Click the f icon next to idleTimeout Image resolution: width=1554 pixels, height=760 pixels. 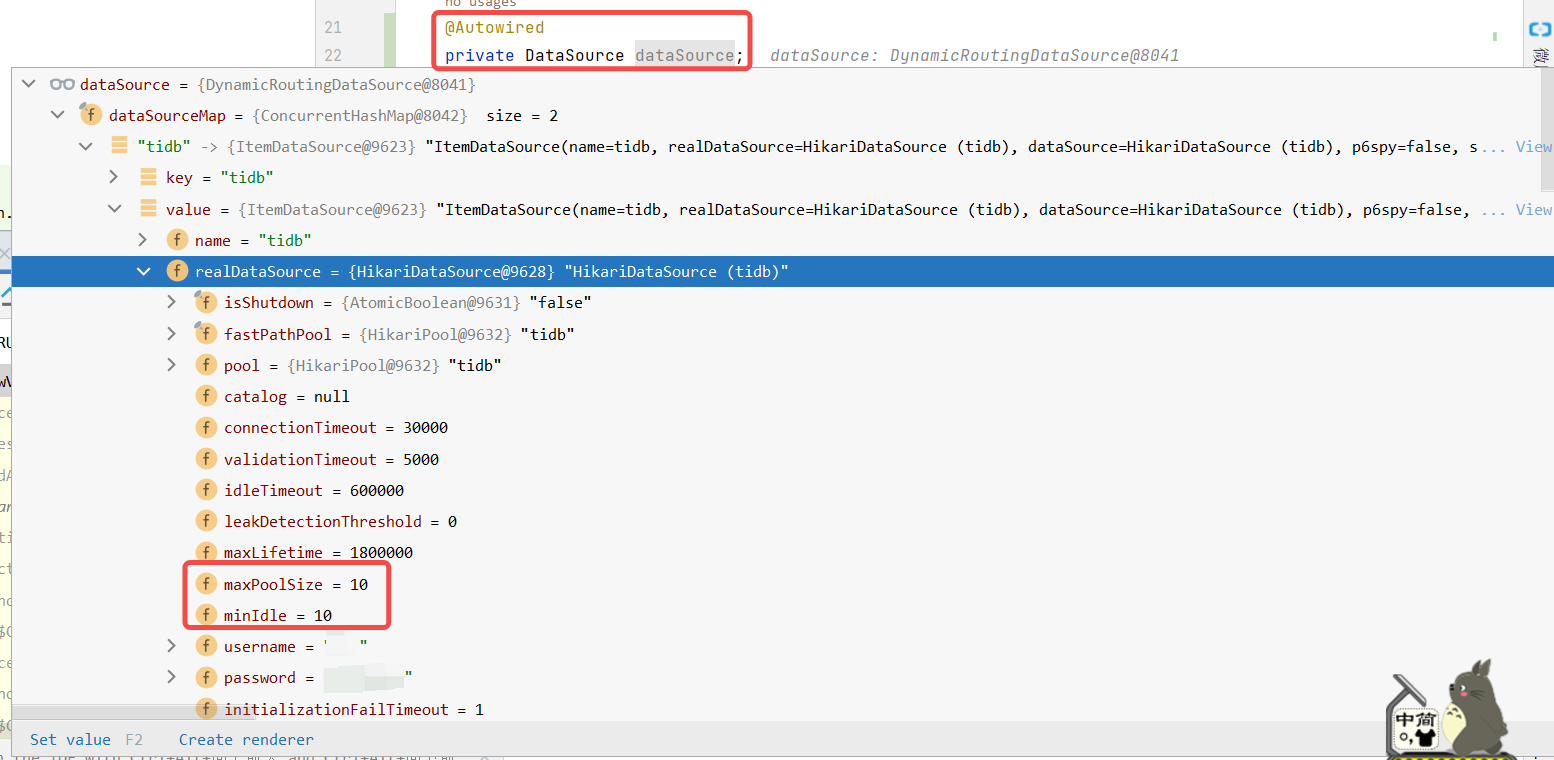tap(206, 490)
